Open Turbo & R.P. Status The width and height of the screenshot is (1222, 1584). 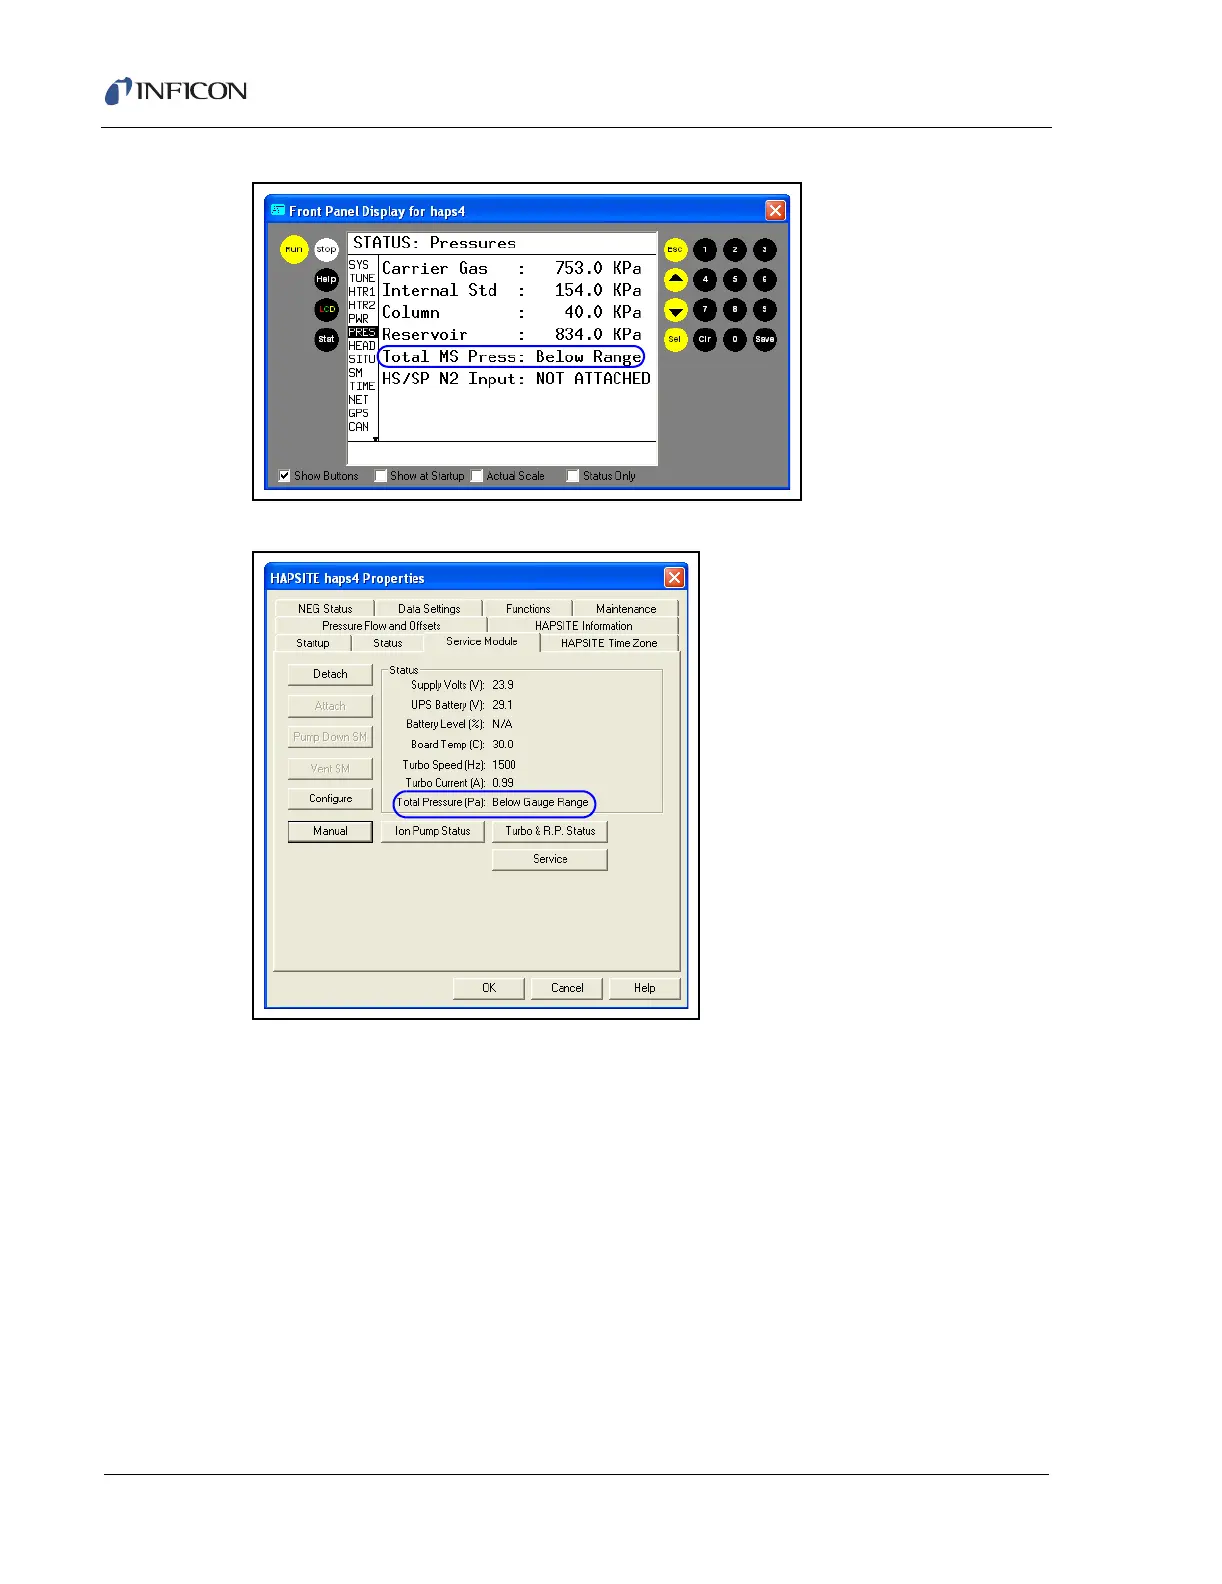(x=550, y=831)
